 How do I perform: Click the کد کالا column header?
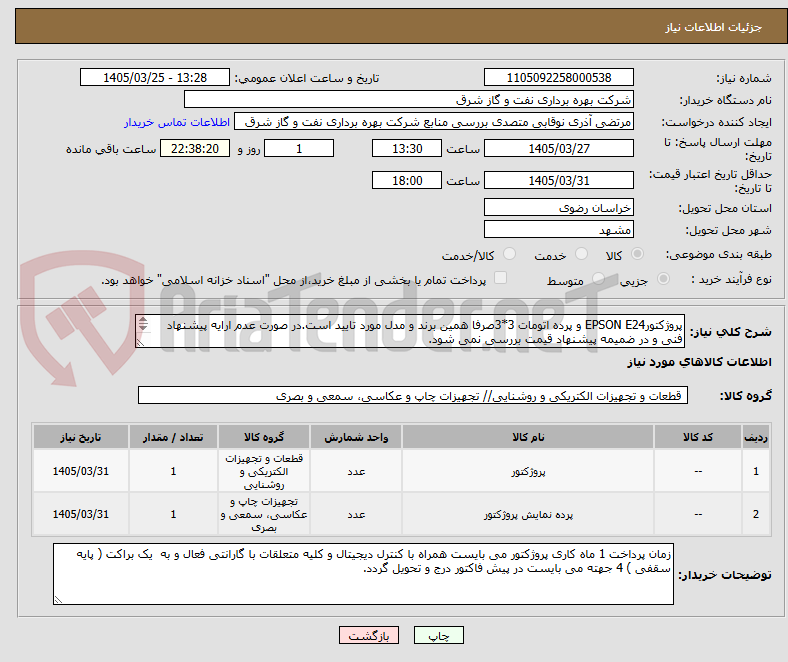698,437
